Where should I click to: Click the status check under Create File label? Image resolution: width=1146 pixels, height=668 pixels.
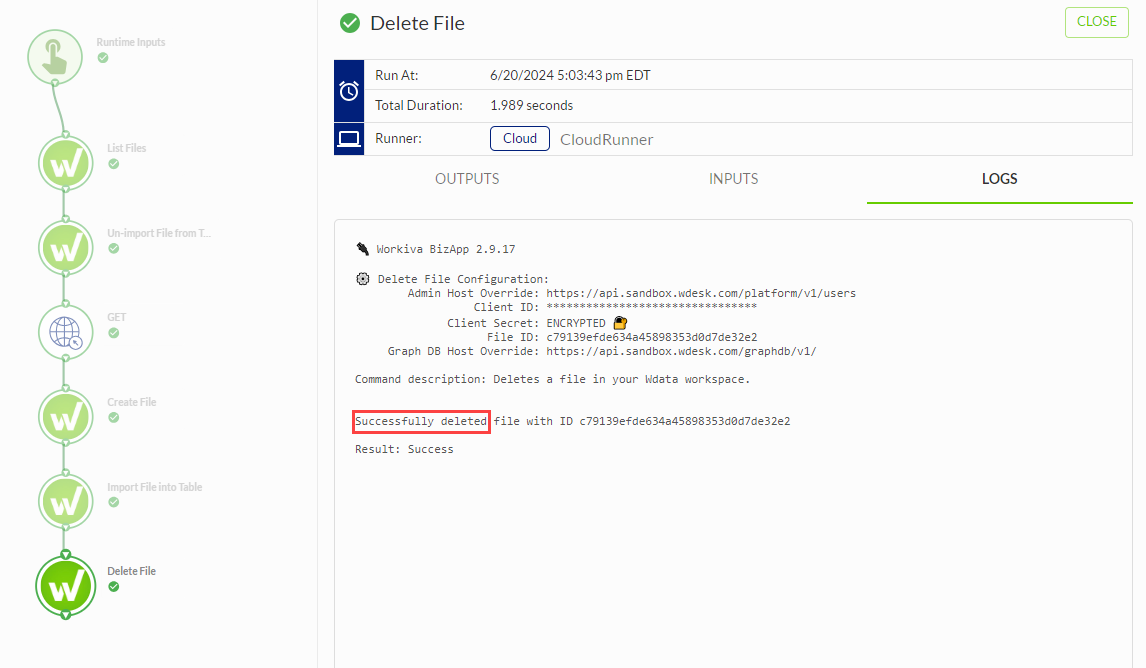click(x=114, y=418)
